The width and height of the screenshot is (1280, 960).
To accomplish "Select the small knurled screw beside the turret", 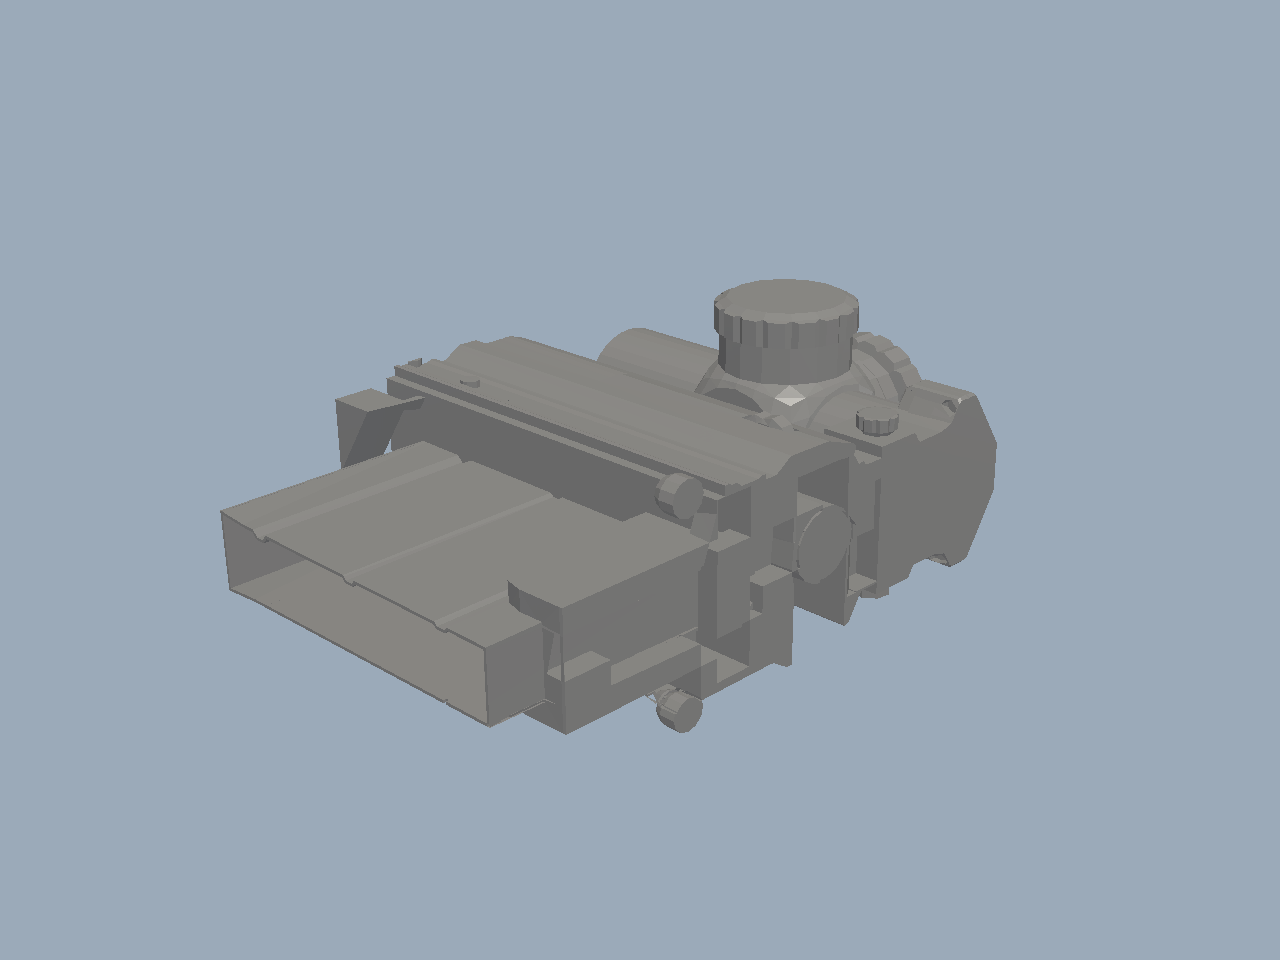I will 876,420.
